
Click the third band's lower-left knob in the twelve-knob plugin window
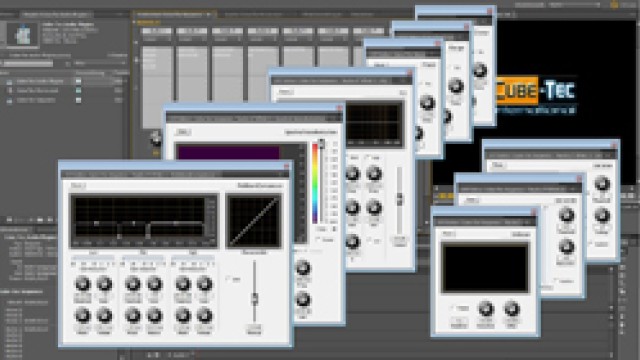coord(182,315)
